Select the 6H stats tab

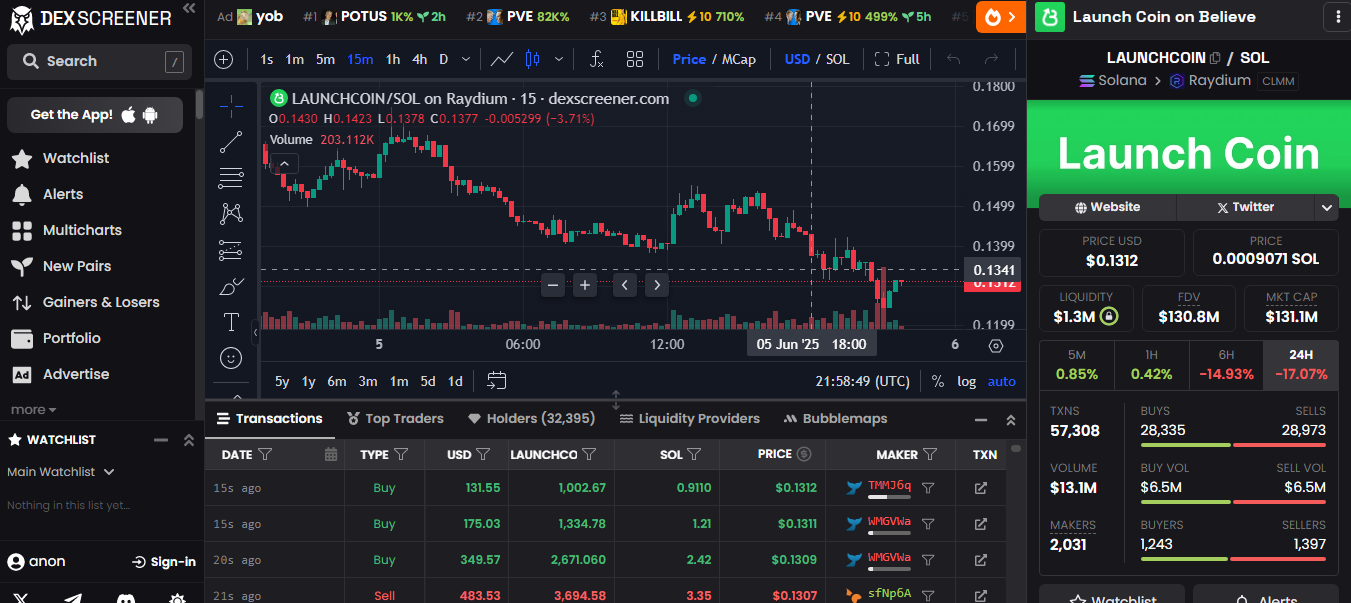click(1225, 366)
